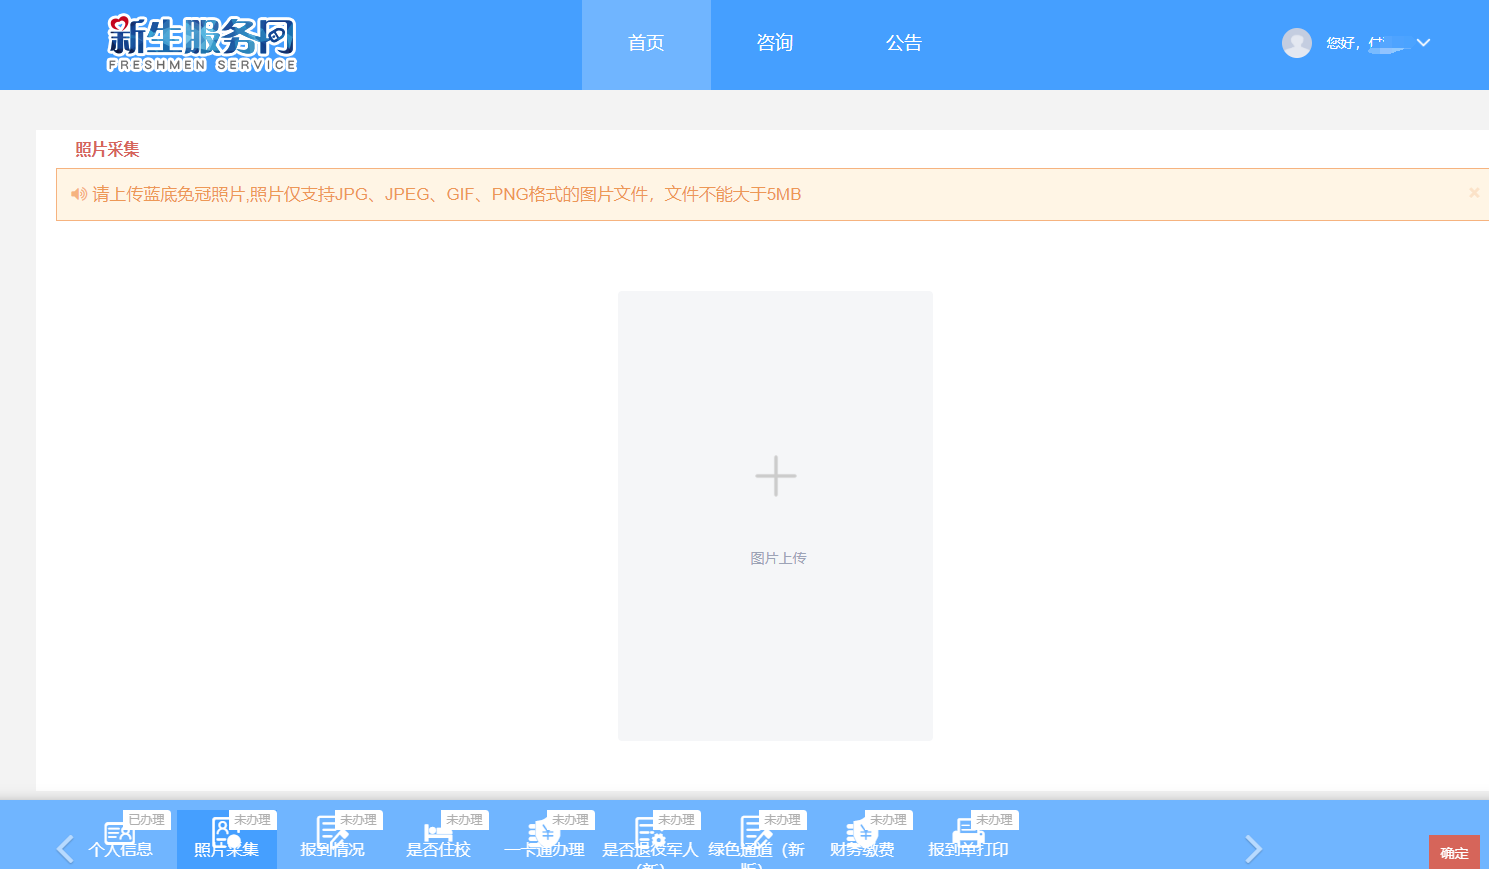The image size is (1489, 869).
Task: Open the 一卡通办理 step icon
Action: (x=544, y=832)
